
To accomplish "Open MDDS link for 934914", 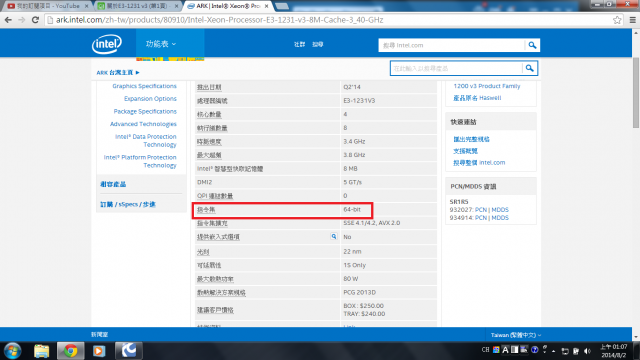I will click(500, 218).
